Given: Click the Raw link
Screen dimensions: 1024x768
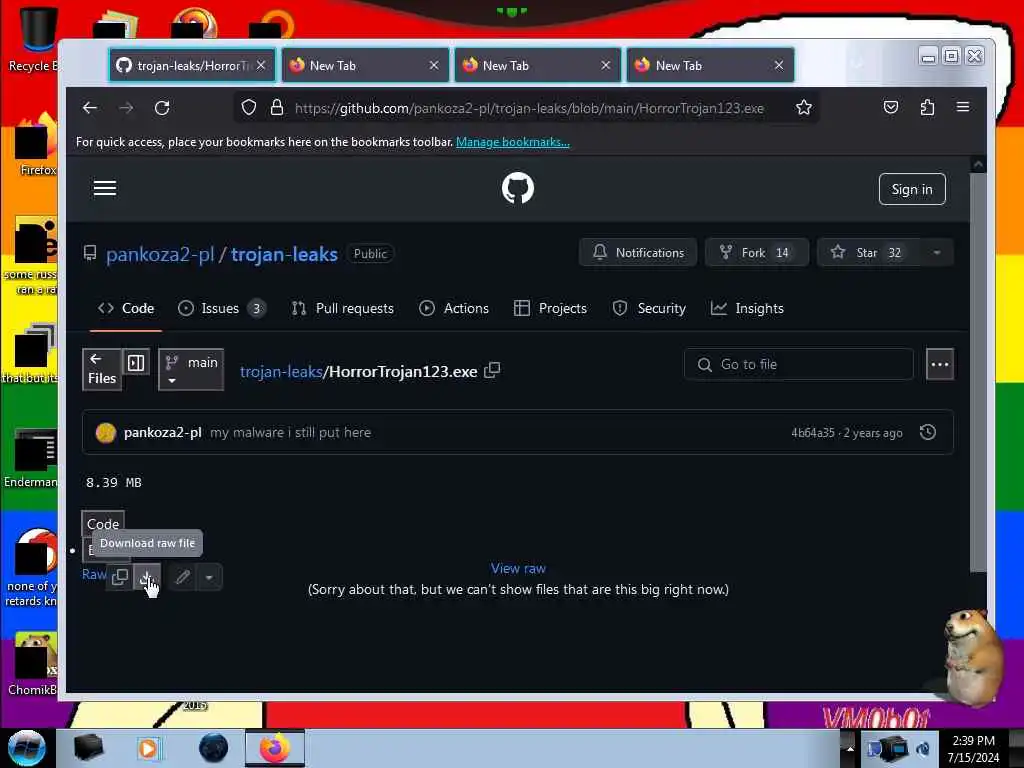Looking at the screenshot, I should tap(93, 574).
